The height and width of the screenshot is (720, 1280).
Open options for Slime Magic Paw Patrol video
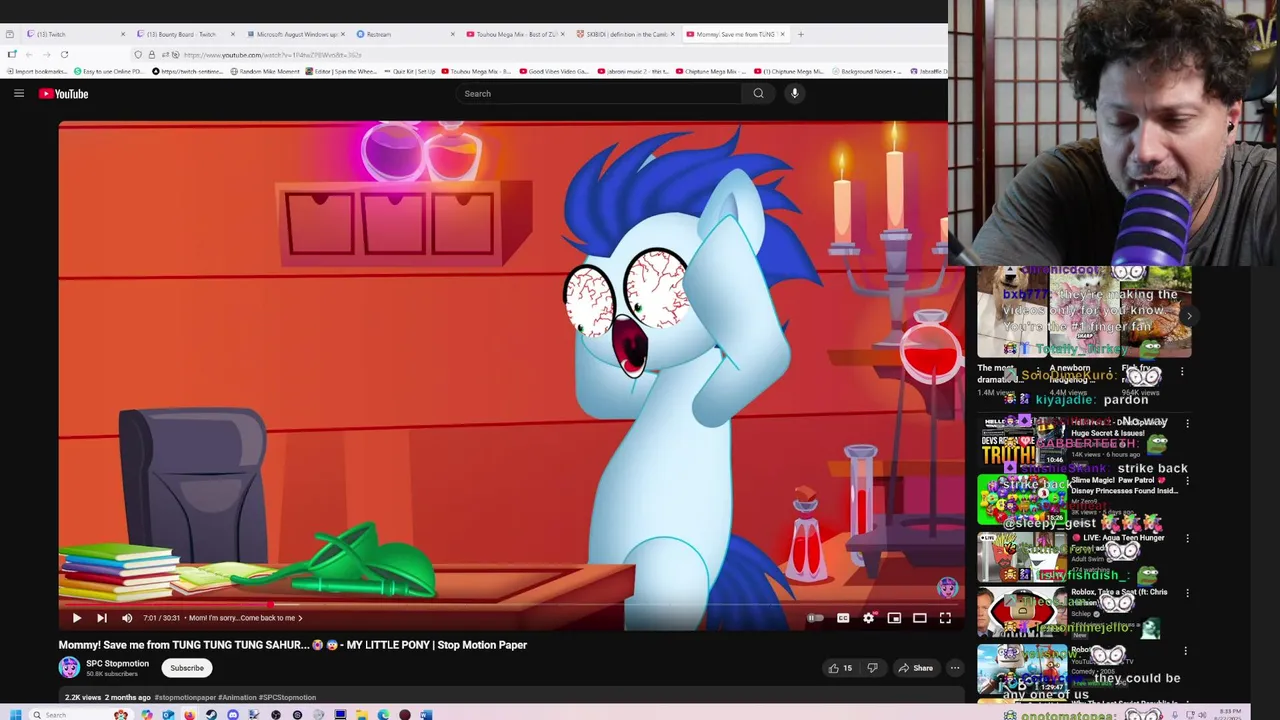[x=1187, y=481]
